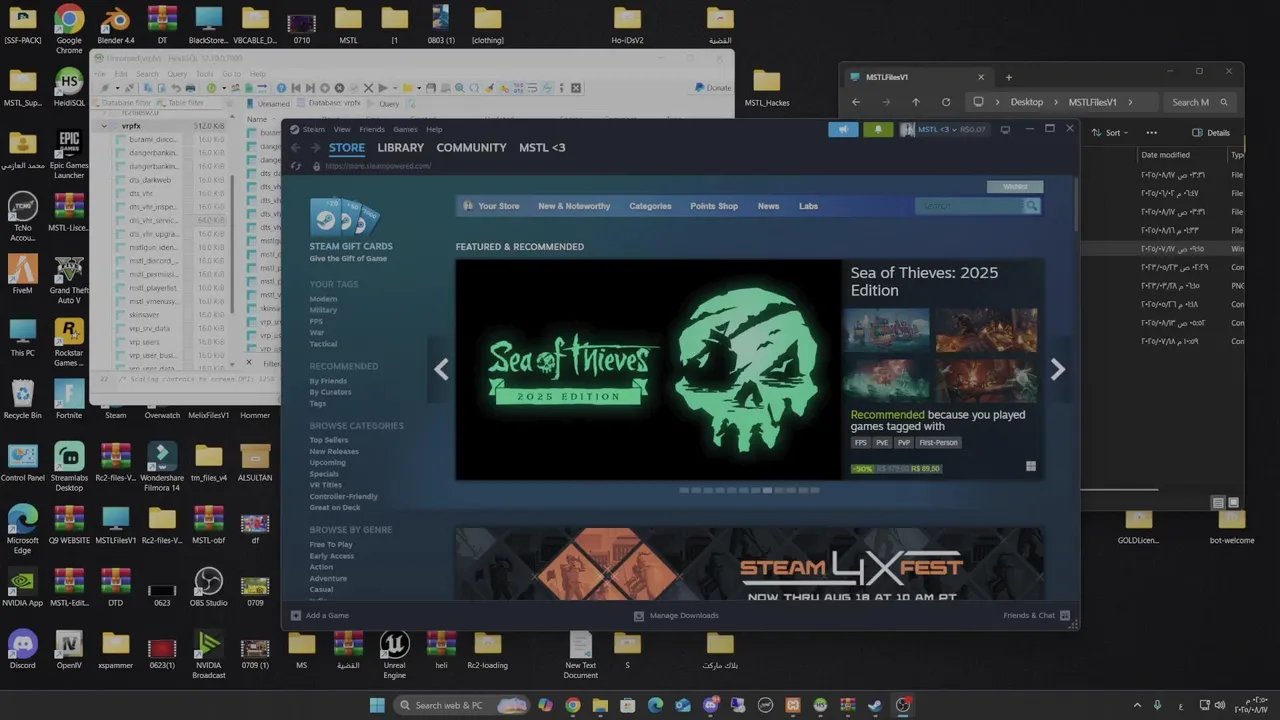The width and height of the screenshot is (1280, 720).
Task: Click the run query play icon in HeidiSQL
Action: [x=382, y=88]
